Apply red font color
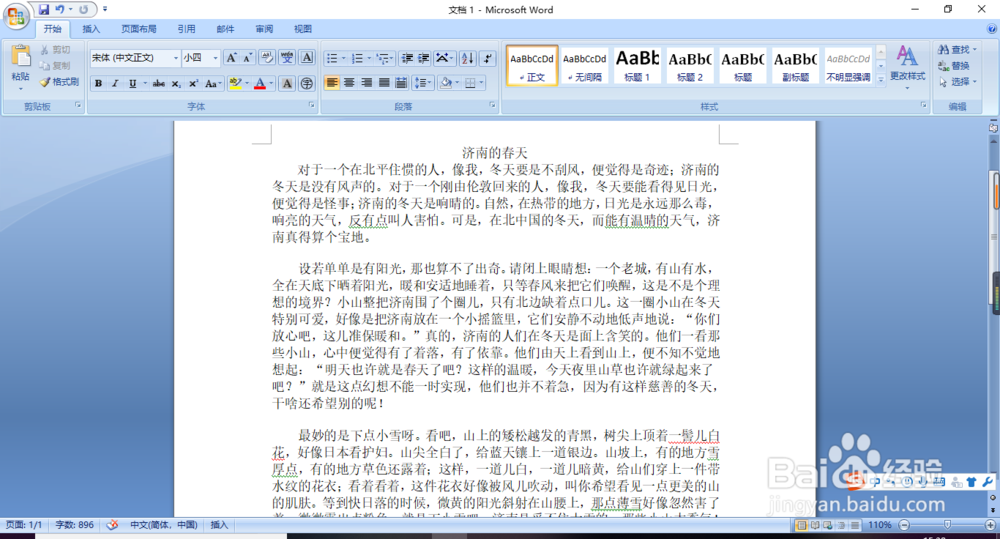 [260, 84]
